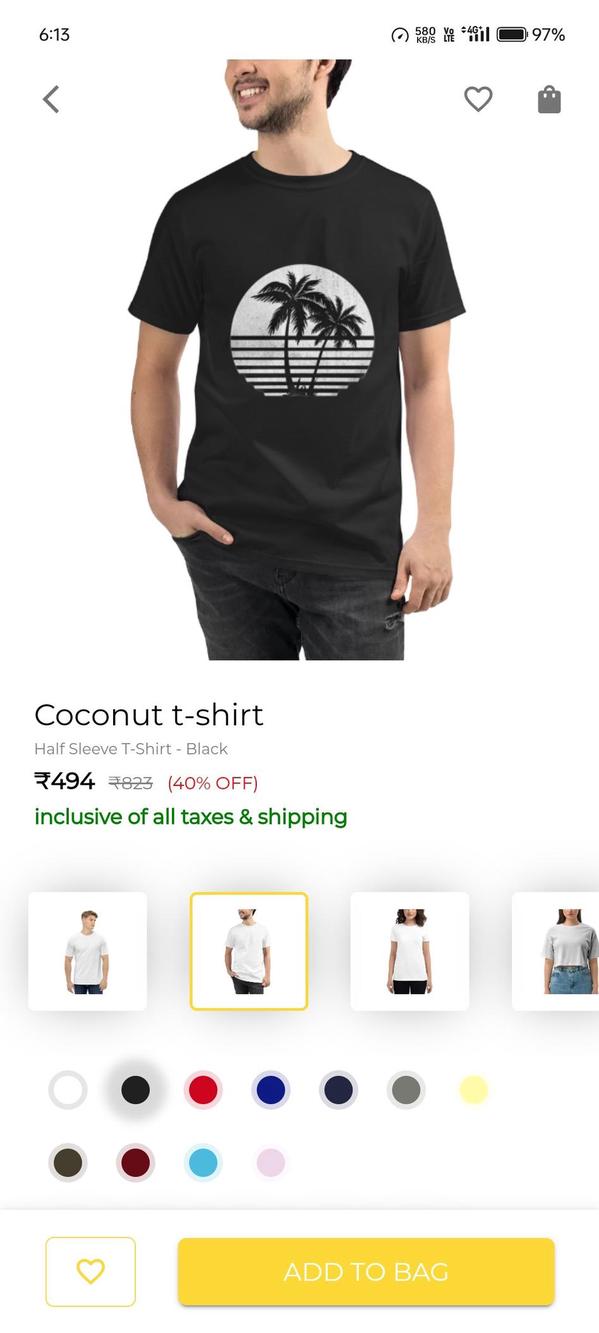Tap the yellow-outlined wishlist heart button
The width and height of the screenshot is (599, 1333).
click(90, 1271)
